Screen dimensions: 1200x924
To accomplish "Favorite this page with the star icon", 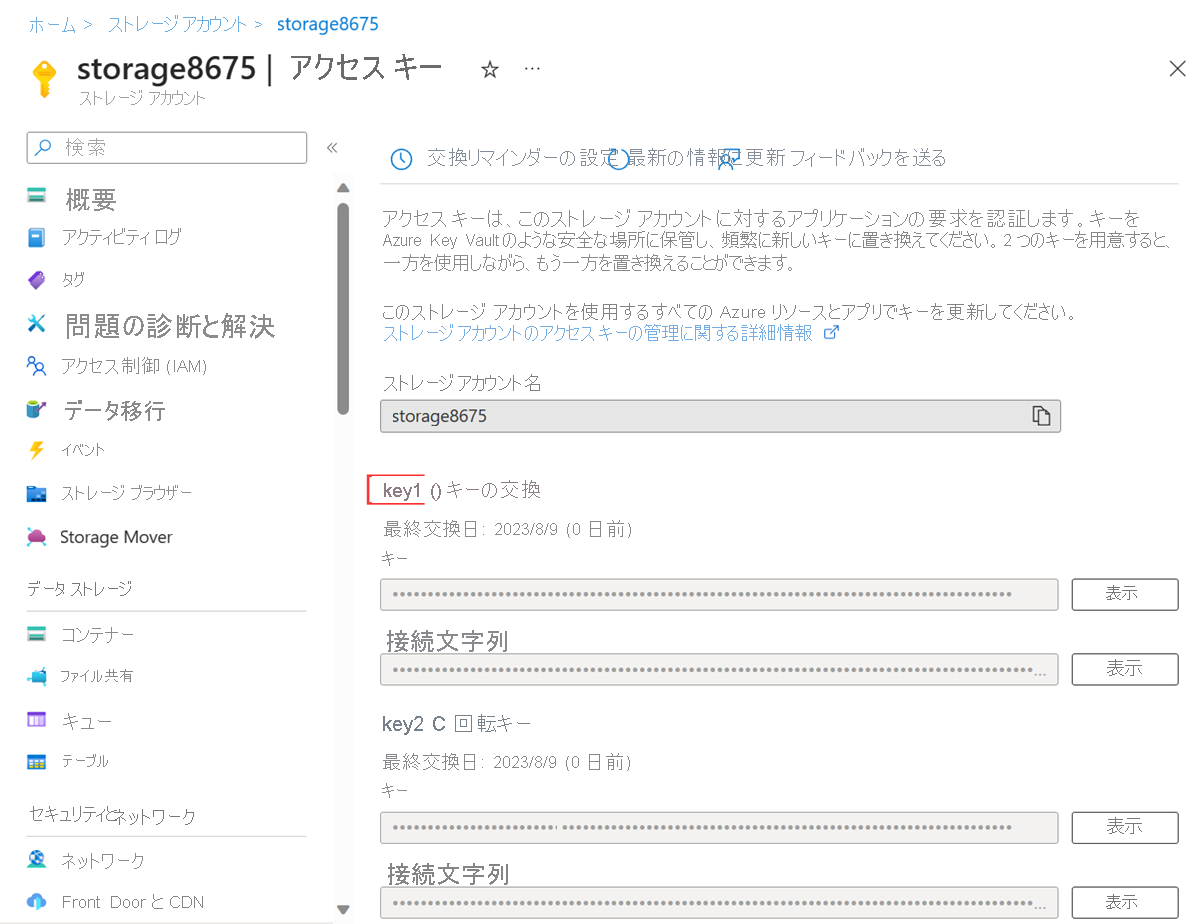I will (x=490, y=69).
